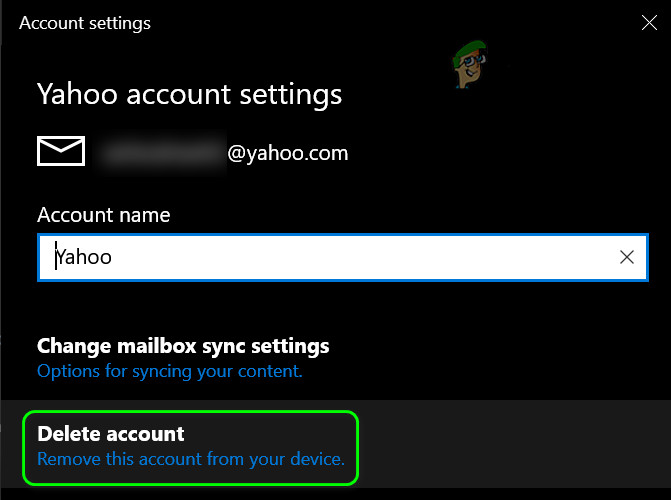
Task: Click the "Account name" field label
Action: point(103,215)
